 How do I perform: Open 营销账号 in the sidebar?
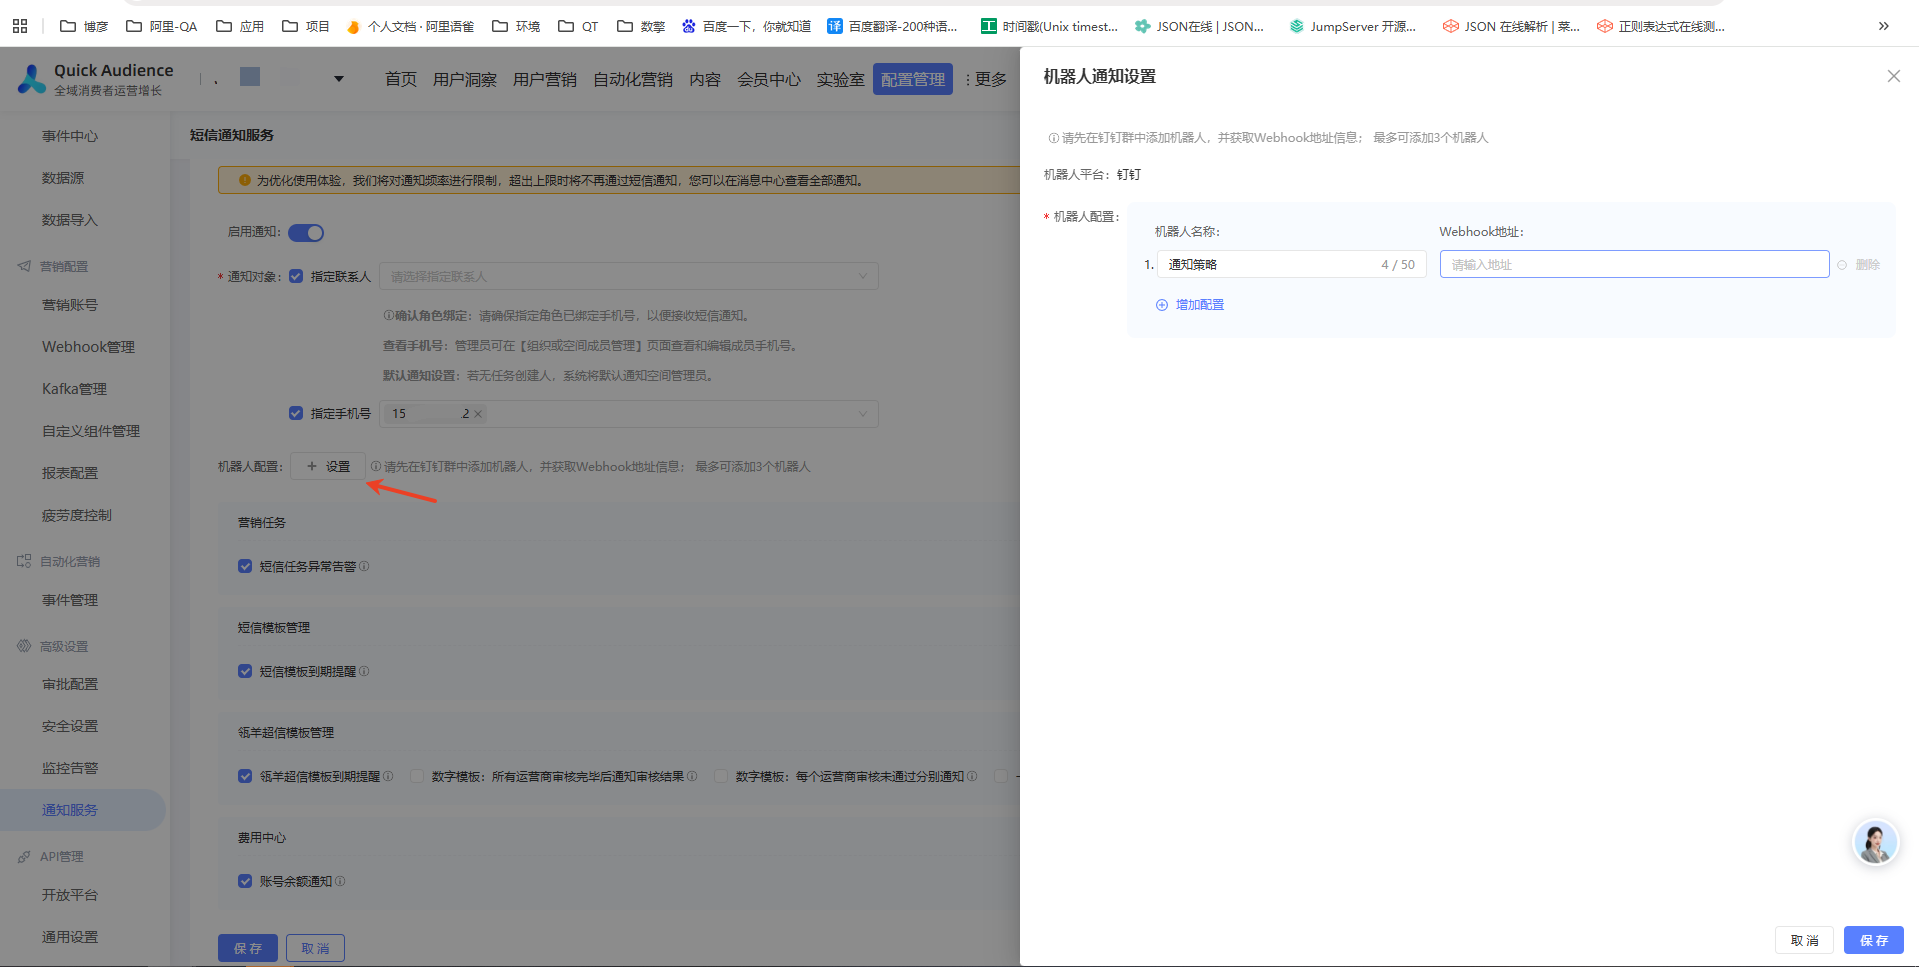70,305
